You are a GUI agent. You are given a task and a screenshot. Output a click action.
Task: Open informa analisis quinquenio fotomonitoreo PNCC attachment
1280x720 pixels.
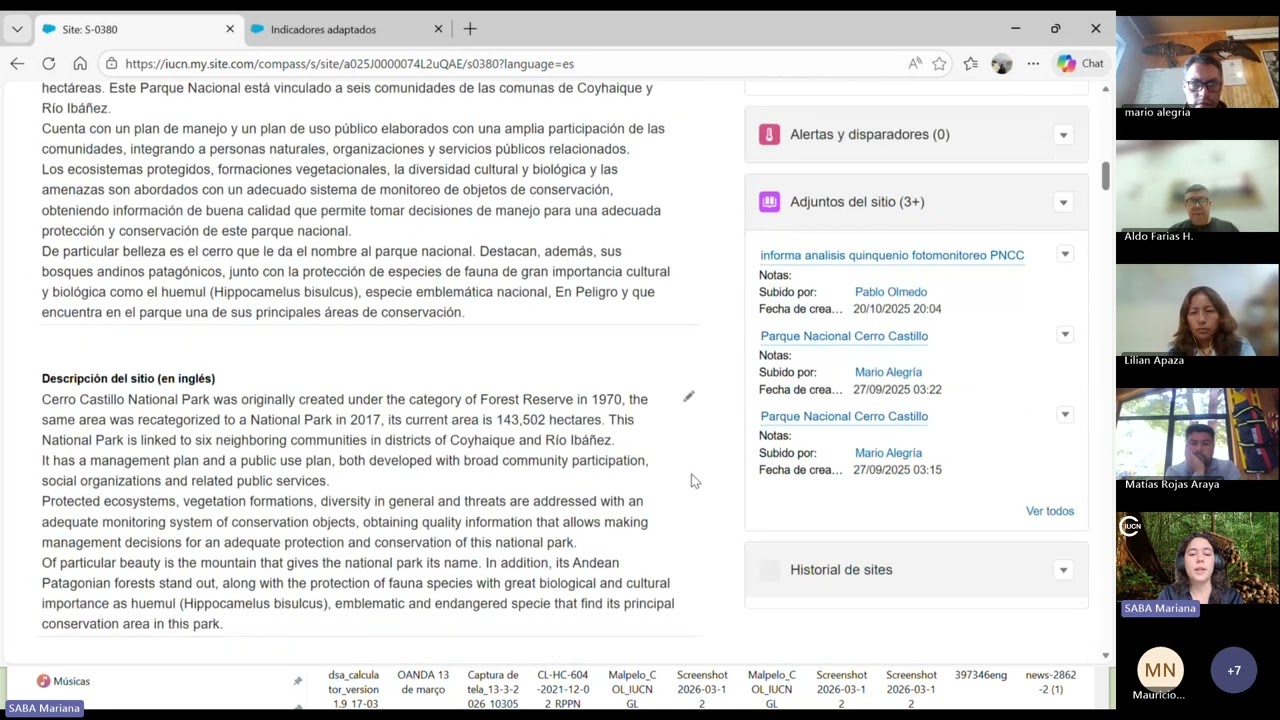click(x=892, y=255)
